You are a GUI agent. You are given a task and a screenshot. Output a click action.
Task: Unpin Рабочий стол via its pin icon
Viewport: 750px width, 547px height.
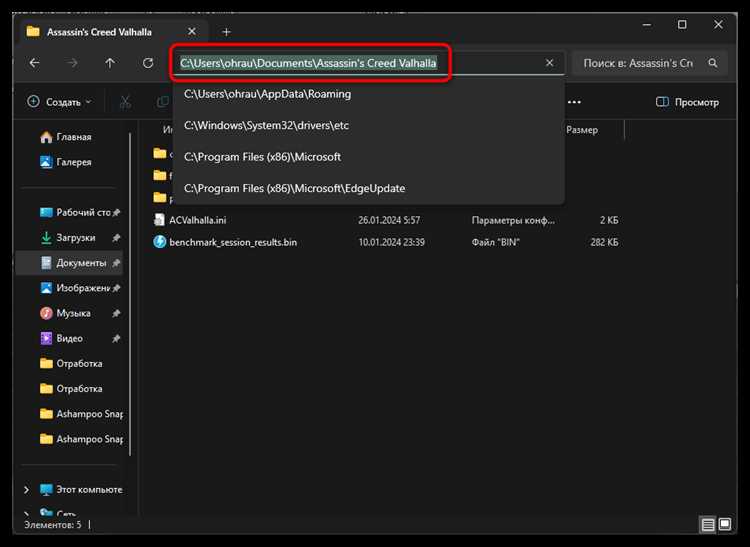tap(116, 213)
